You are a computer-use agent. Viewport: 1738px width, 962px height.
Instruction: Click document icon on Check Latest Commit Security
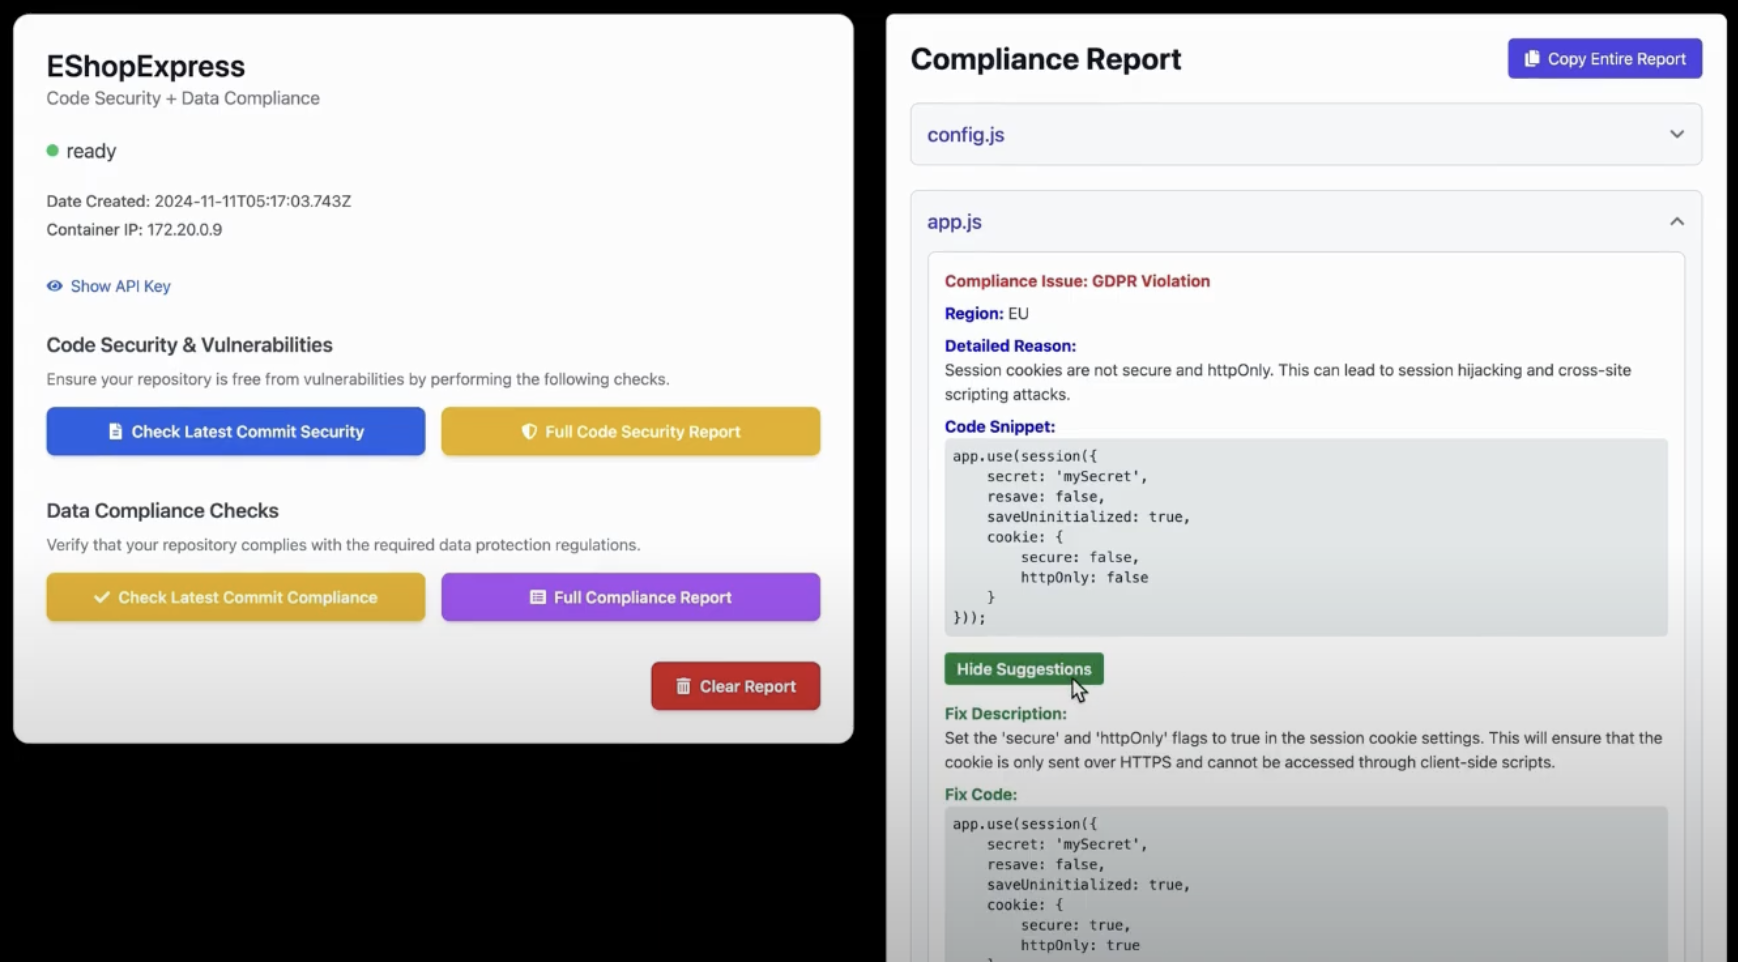click(115, 431)
